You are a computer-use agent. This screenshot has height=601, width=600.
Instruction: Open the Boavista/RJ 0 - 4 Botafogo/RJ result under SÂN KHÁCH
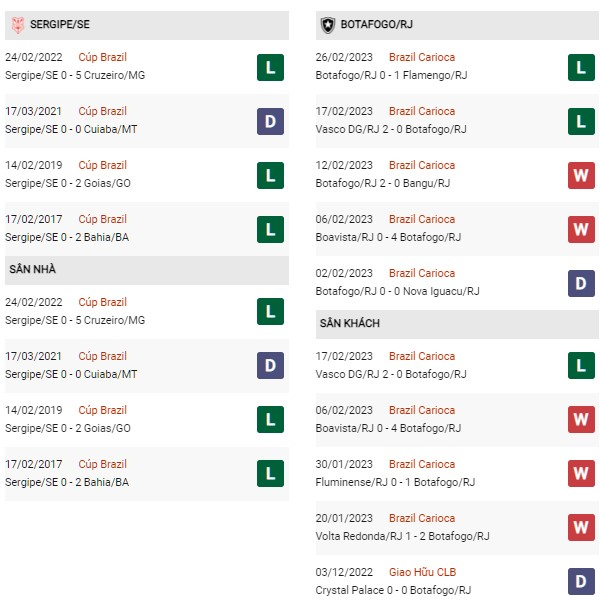click(x=388, y=428)
